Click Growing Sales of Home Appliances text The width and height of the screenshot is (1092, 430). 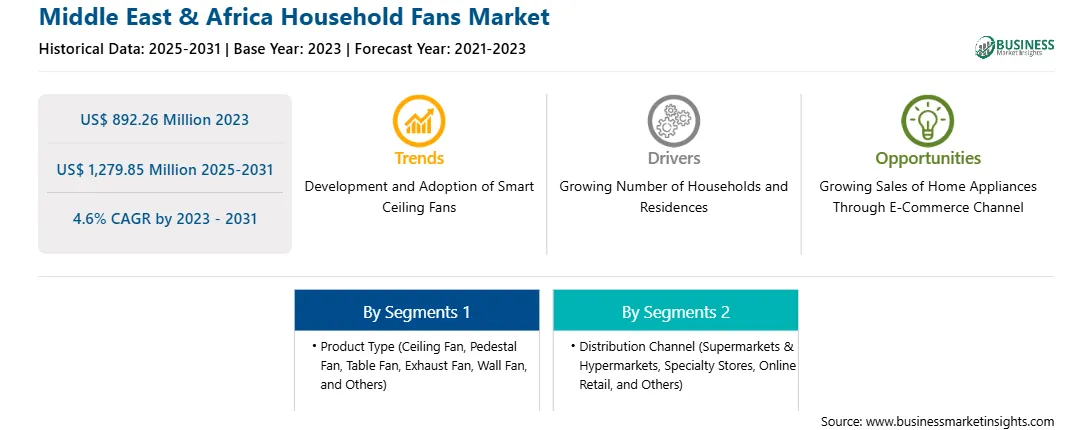coord(928,186)
